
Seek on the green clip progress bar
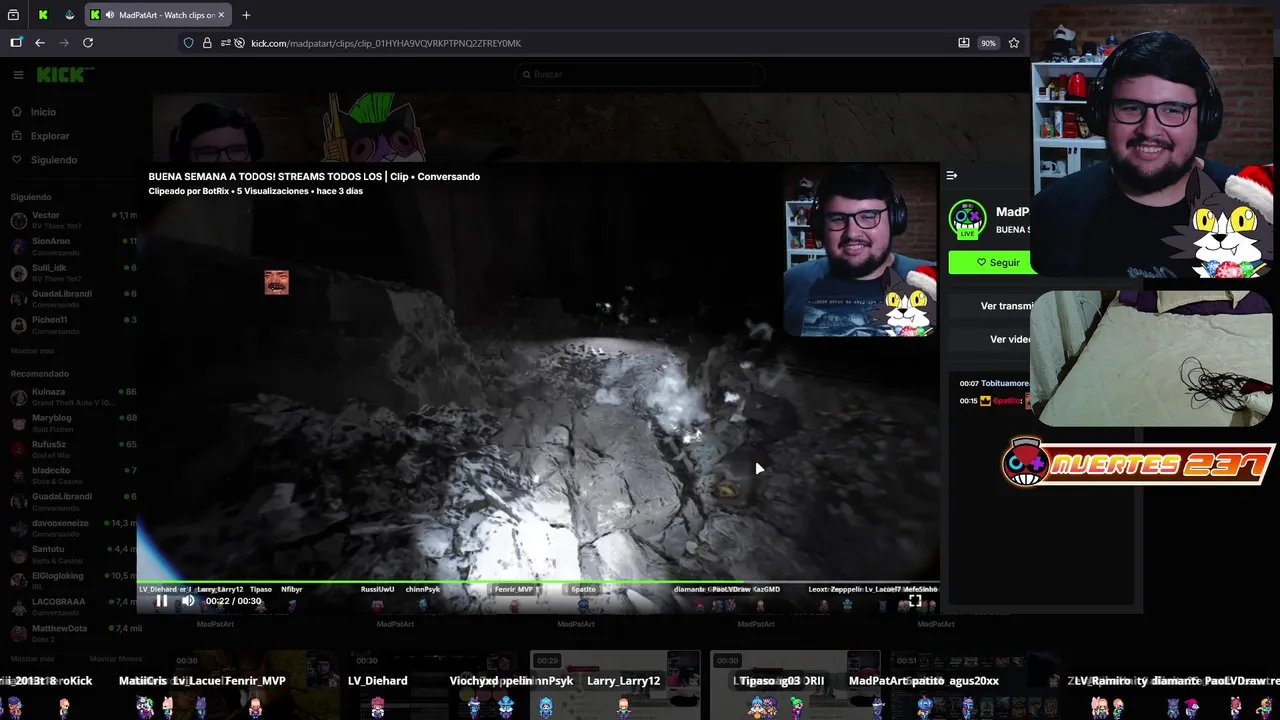tap(538, 582)
